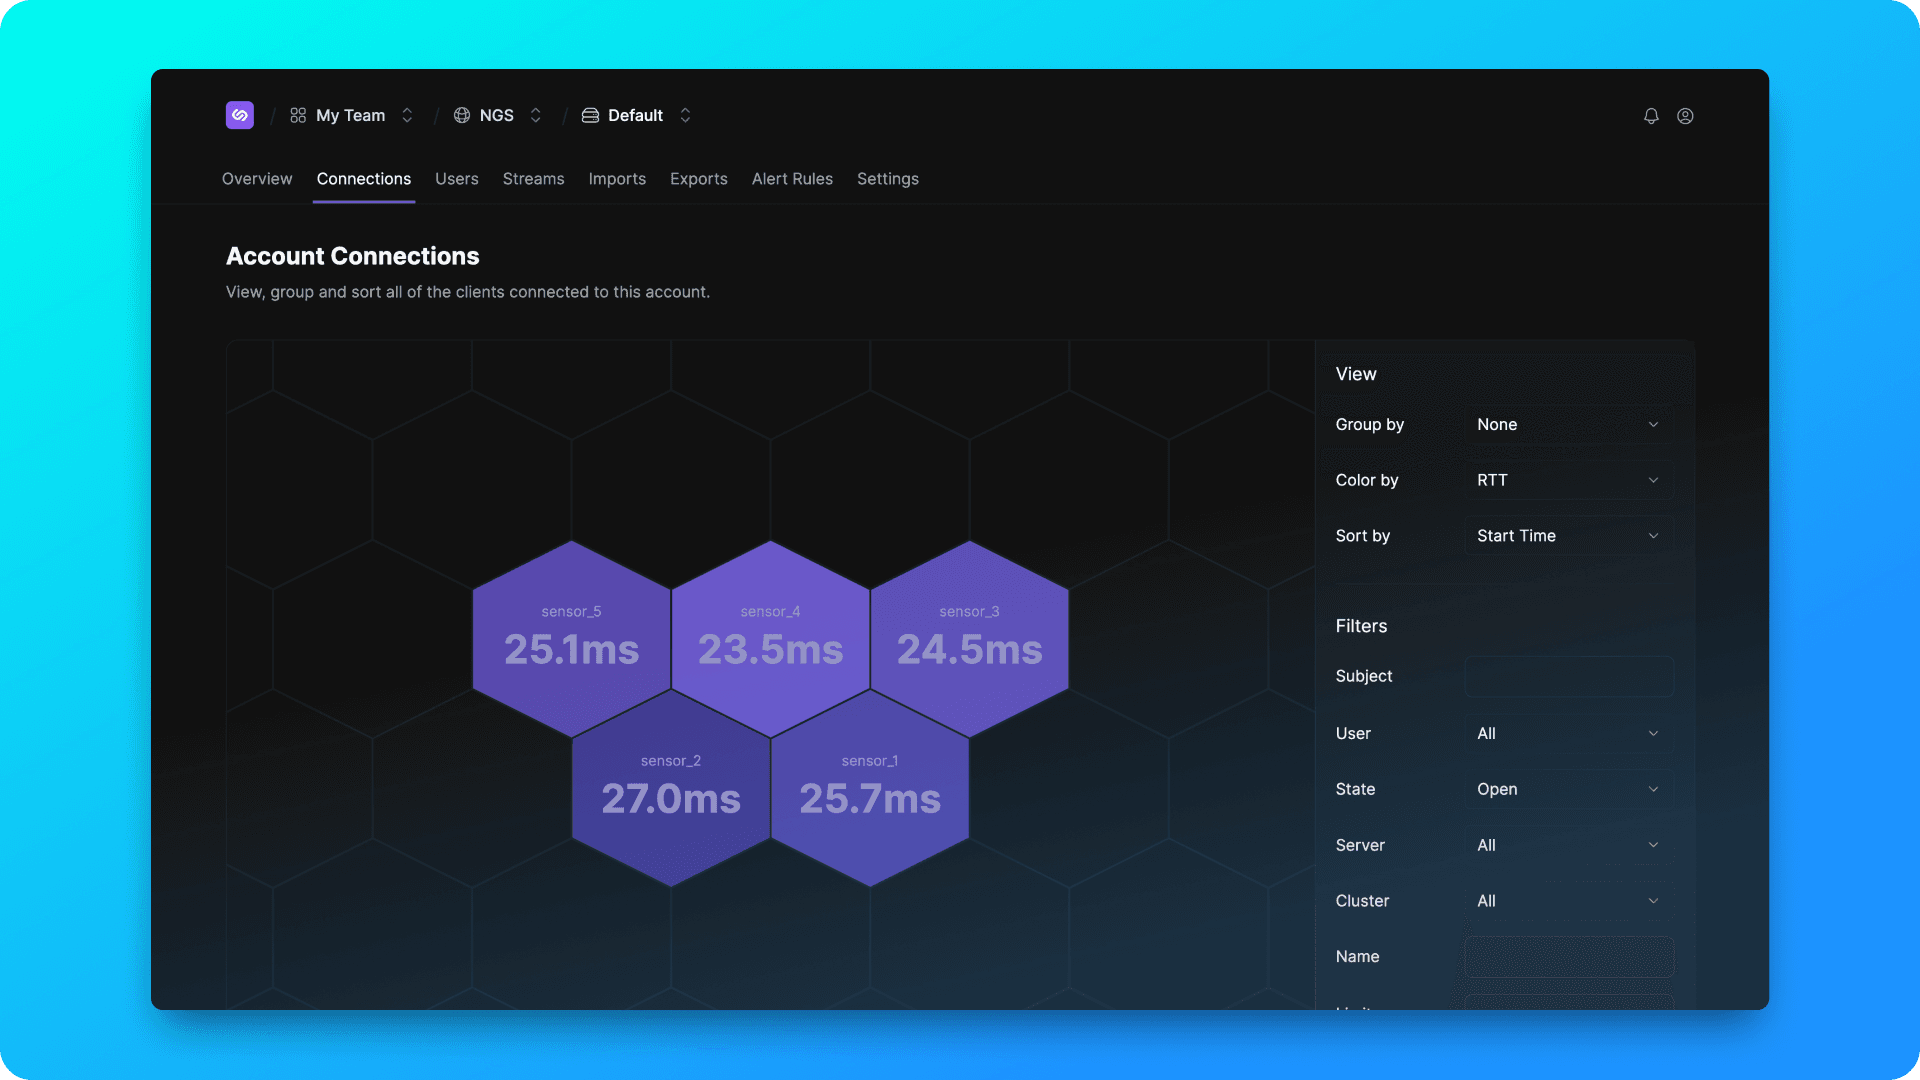The image size is (1920, 1080).
Task: Open the notifications bell
Action: [x=1651, y=116]
